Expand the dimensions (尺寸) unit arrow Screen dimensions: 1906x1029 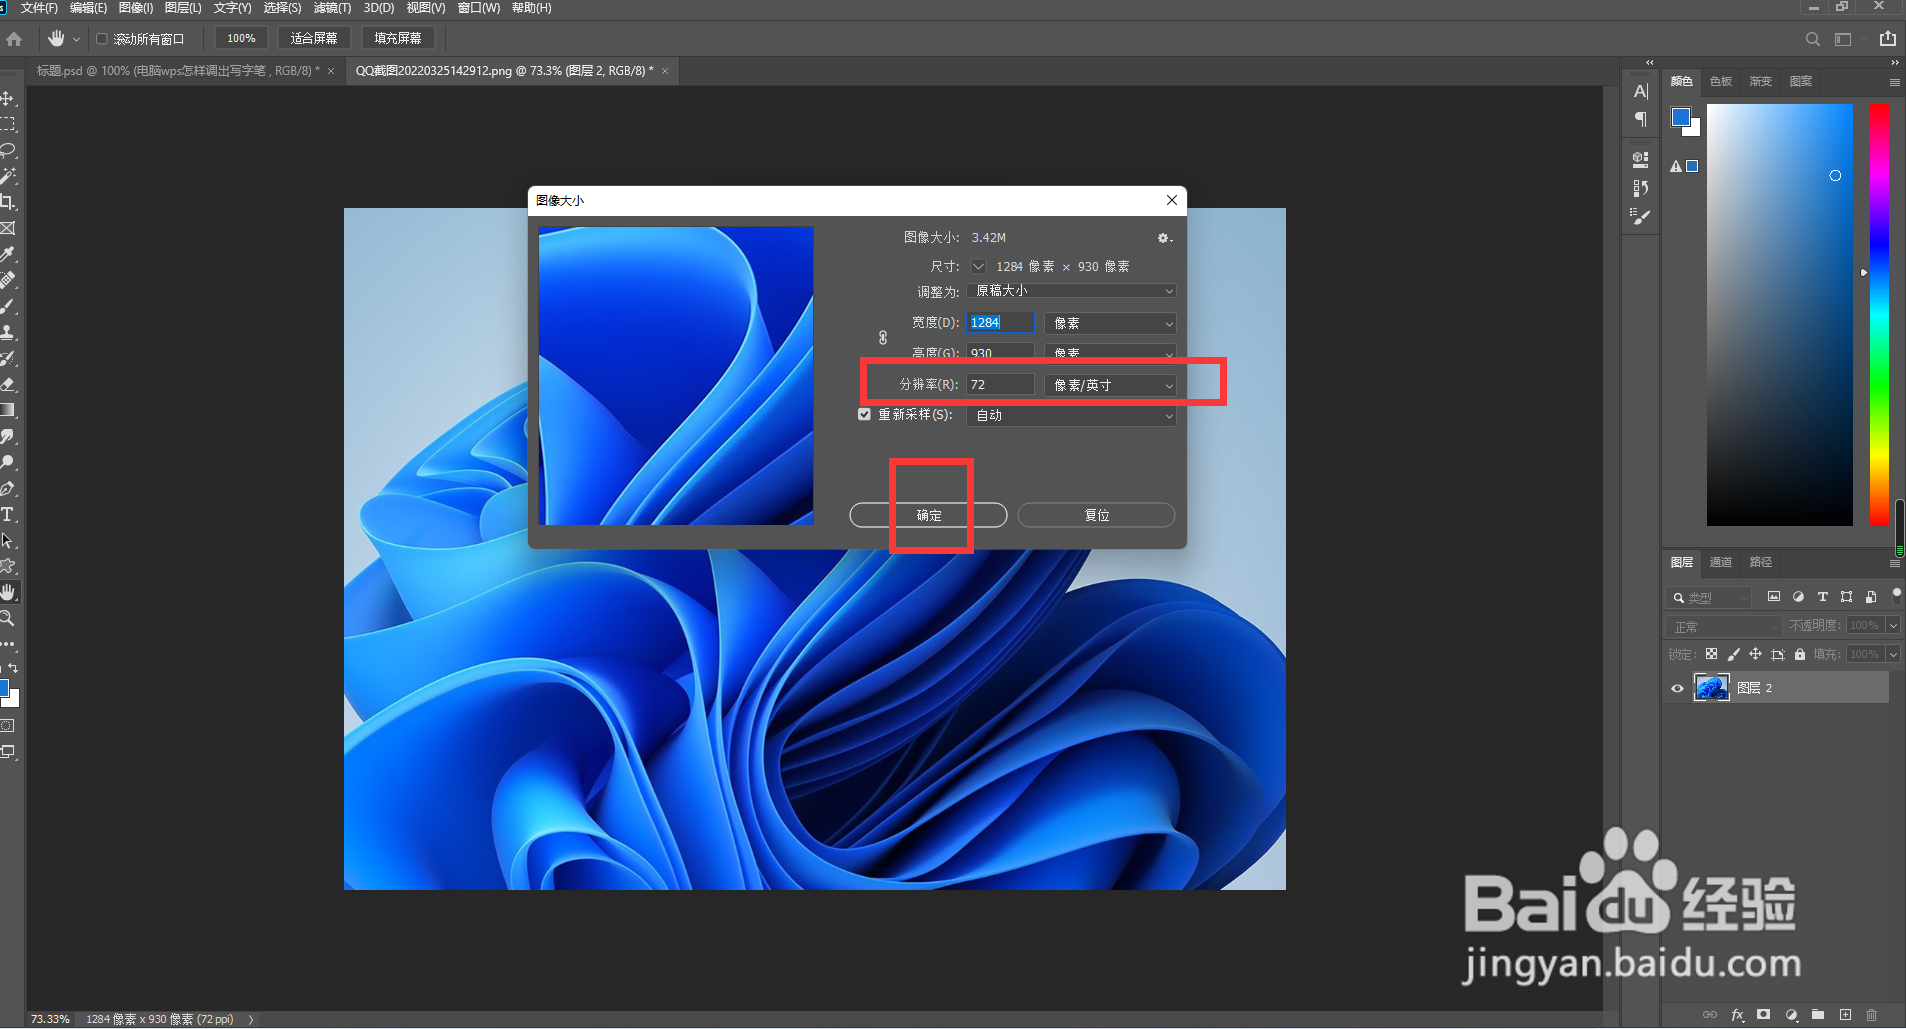pos(978,267)
